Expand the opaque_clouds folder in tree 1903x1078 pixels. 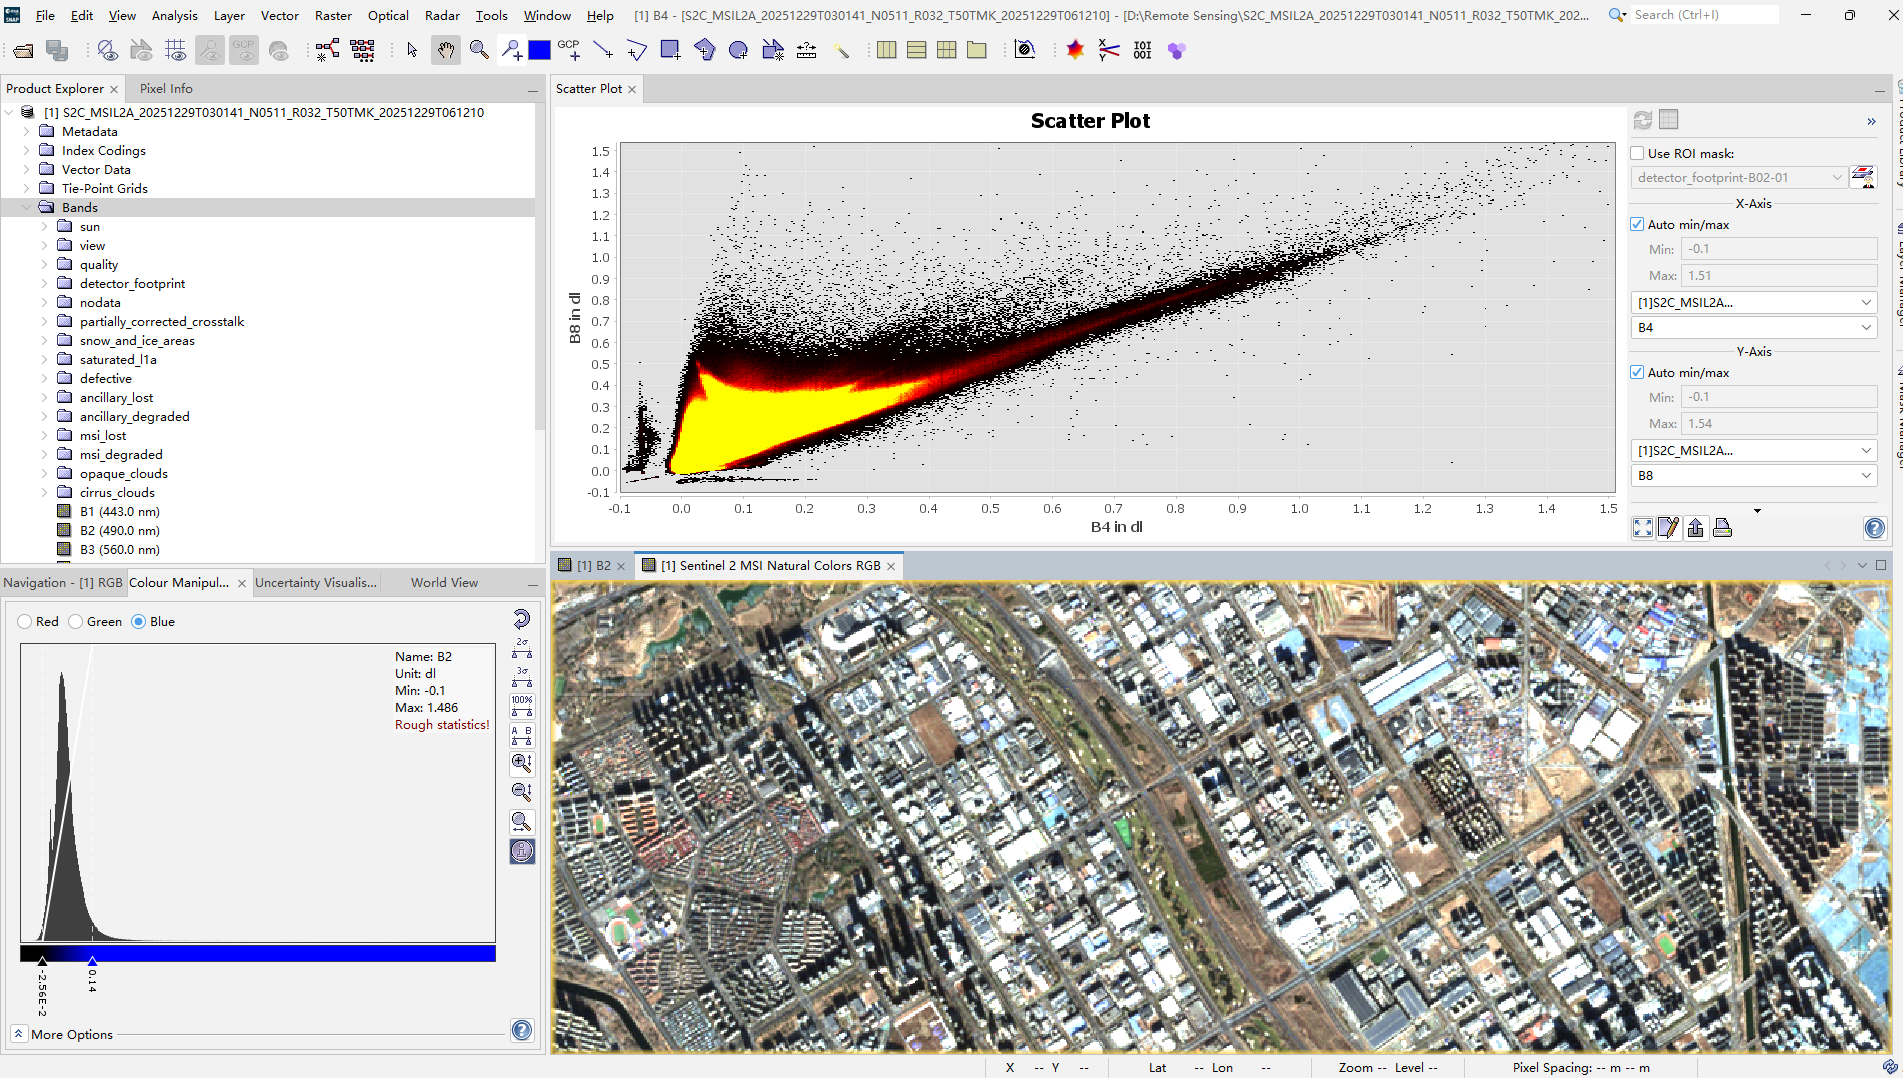[x=44, y=474]
